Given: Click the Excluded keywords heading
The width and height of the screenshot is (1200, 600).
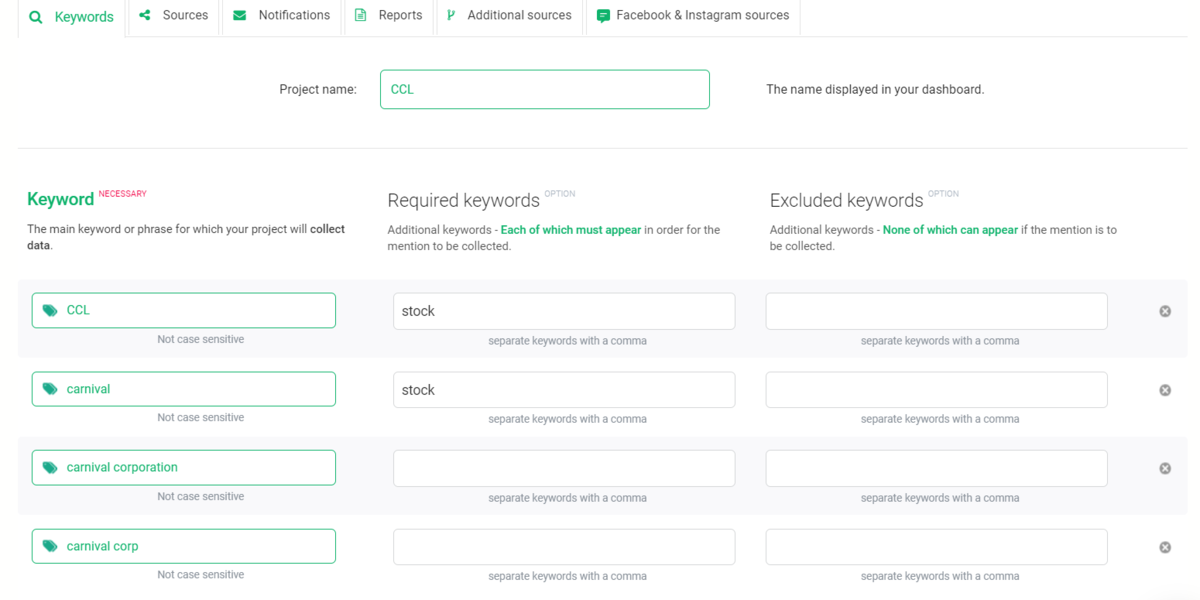Looking at the screenshot, I should pos(846,200).
